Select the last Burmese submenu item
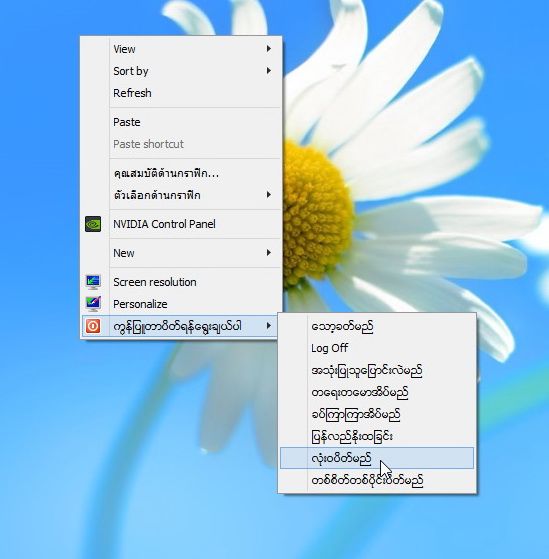Viewport: 549px width, 559px height. 377,480
